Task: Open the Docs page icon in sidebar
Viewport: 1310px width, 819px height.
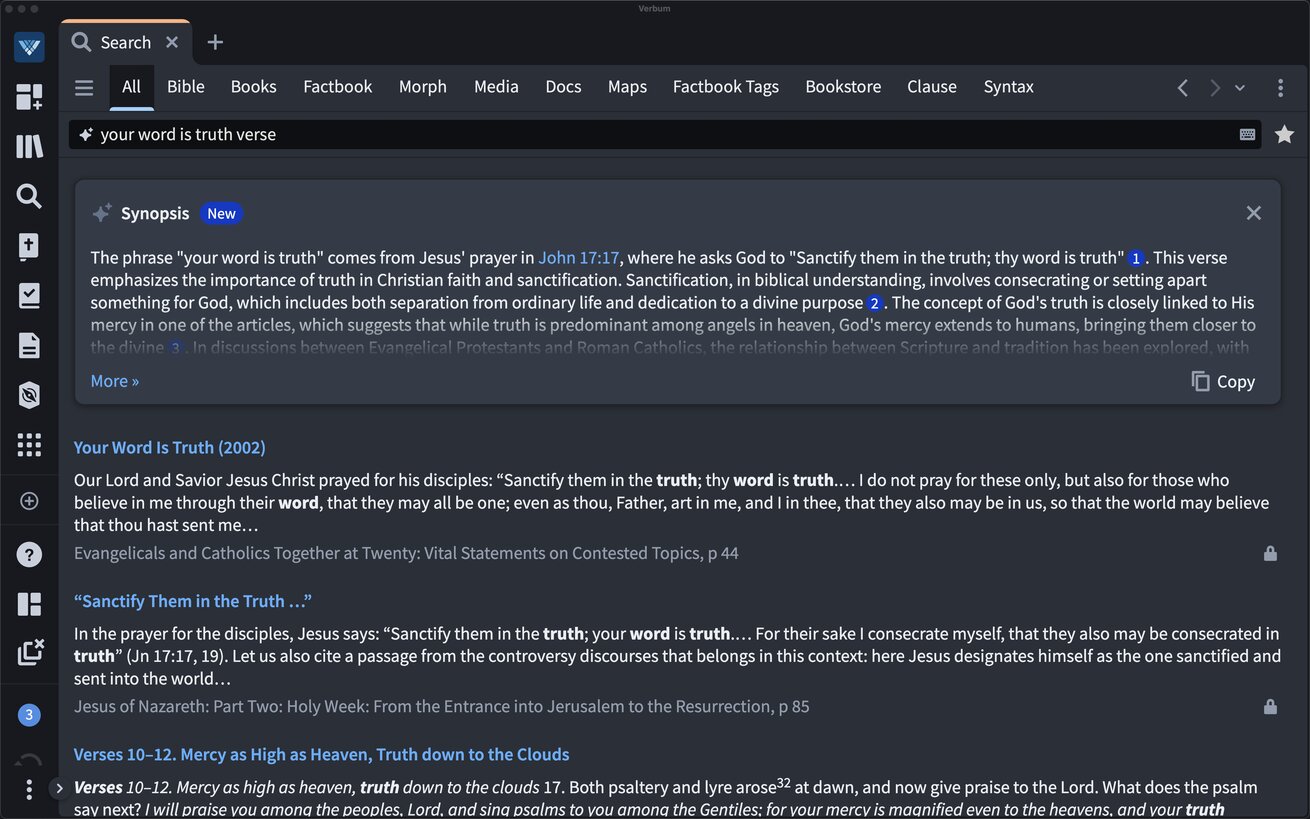Action: pos(29,346)
